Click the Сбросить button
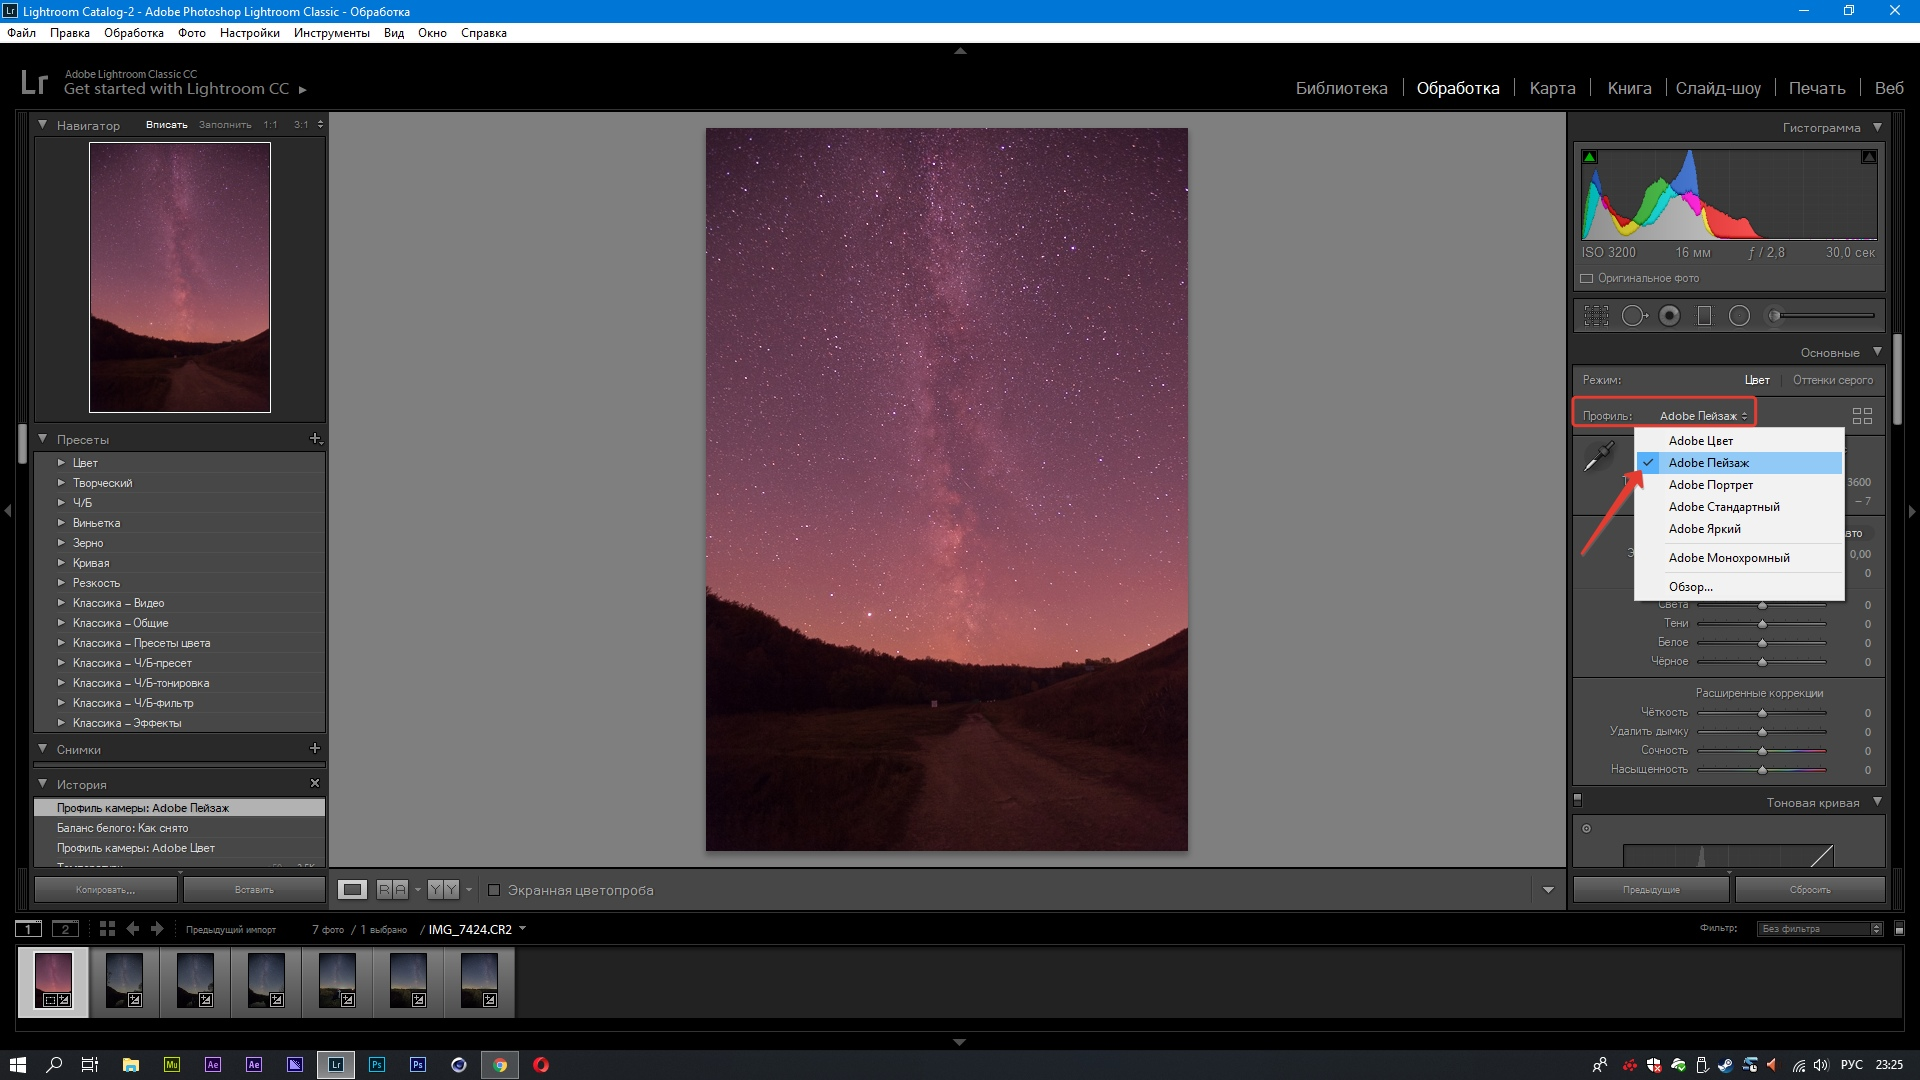 click(x=1810, y=889)
